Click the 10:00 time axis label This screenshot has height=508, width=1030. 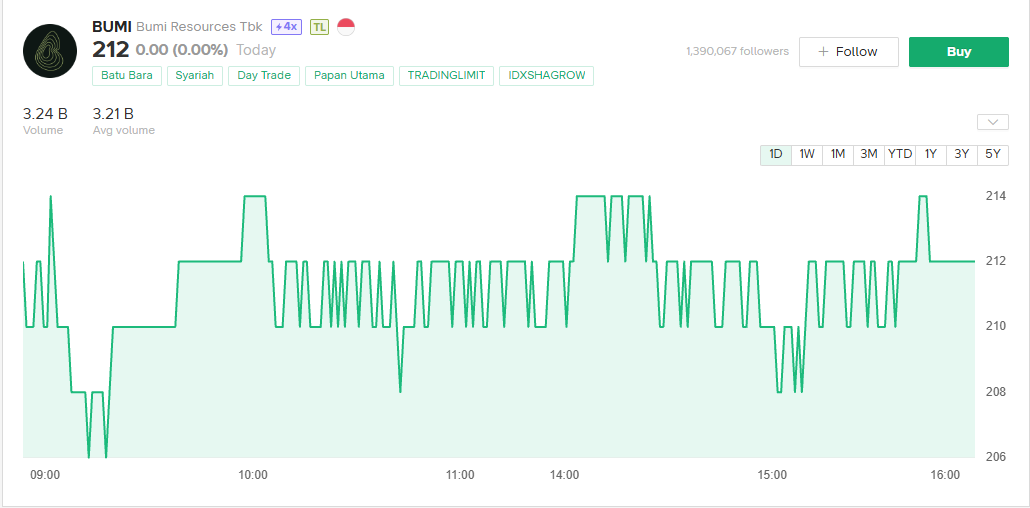pos(253,474)
